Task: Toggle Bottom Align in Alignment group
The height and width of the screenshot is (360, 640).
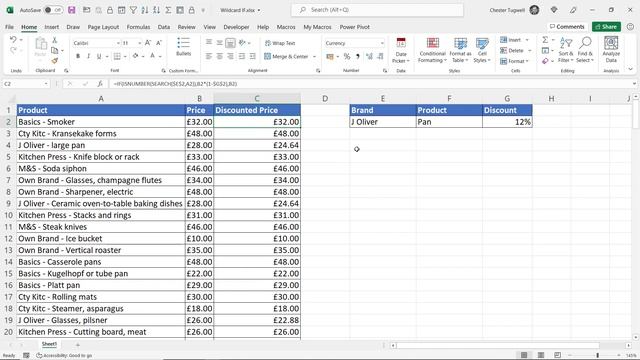Action: coord(230,42)
